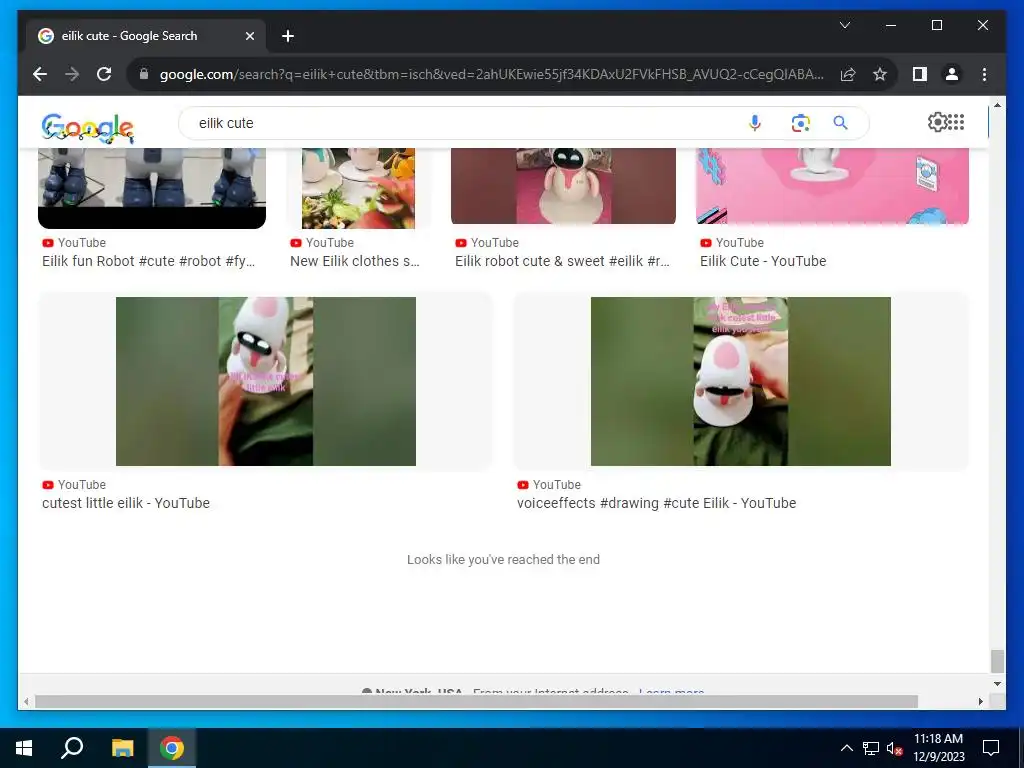Click the Chrome taskbar icon
Image resolution: width=1024 pixels, height=768 pixels.
pyautogui.click(x=172, y=748)
